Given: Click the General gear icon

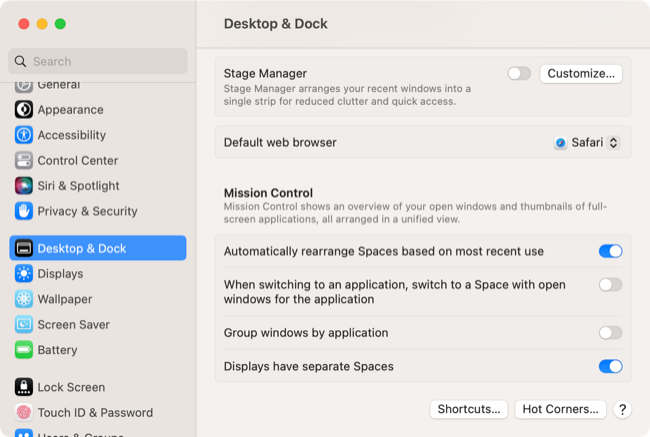Looking at the screenshot, I should tap(24, 86).
